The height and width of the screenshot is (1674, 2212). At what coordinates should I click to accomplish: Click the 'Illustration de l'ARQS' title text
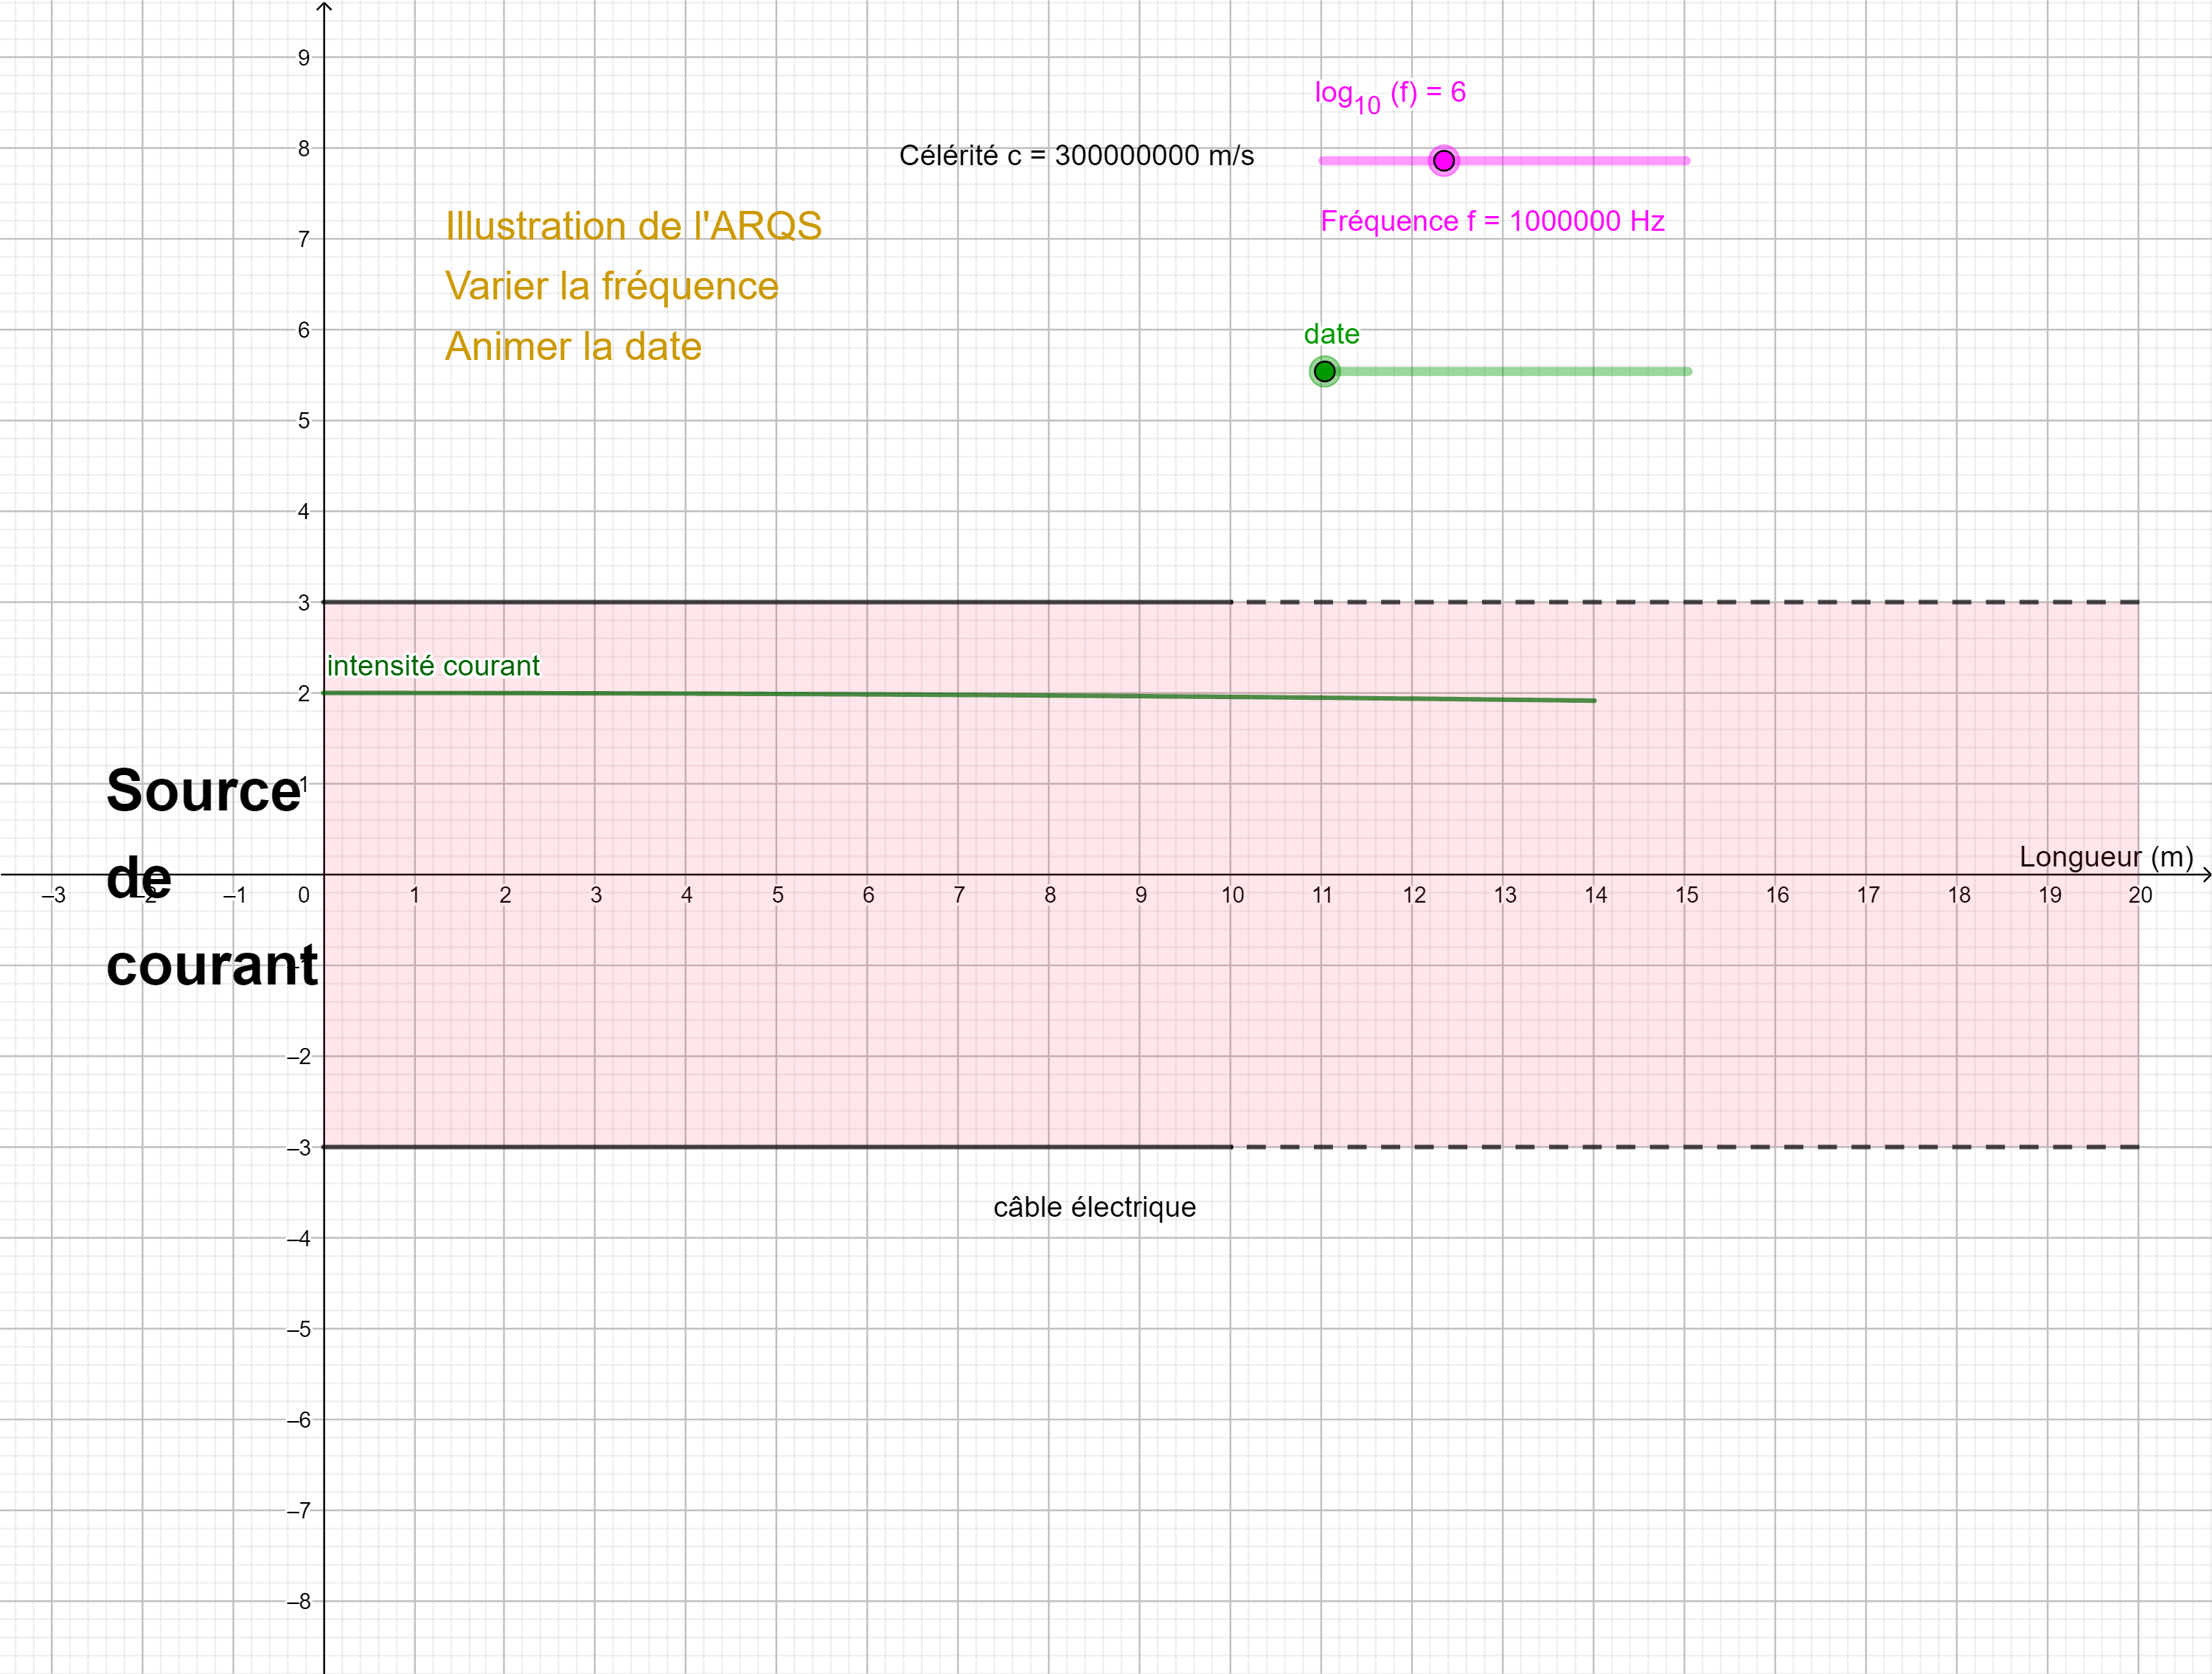[x=633, y=226]
